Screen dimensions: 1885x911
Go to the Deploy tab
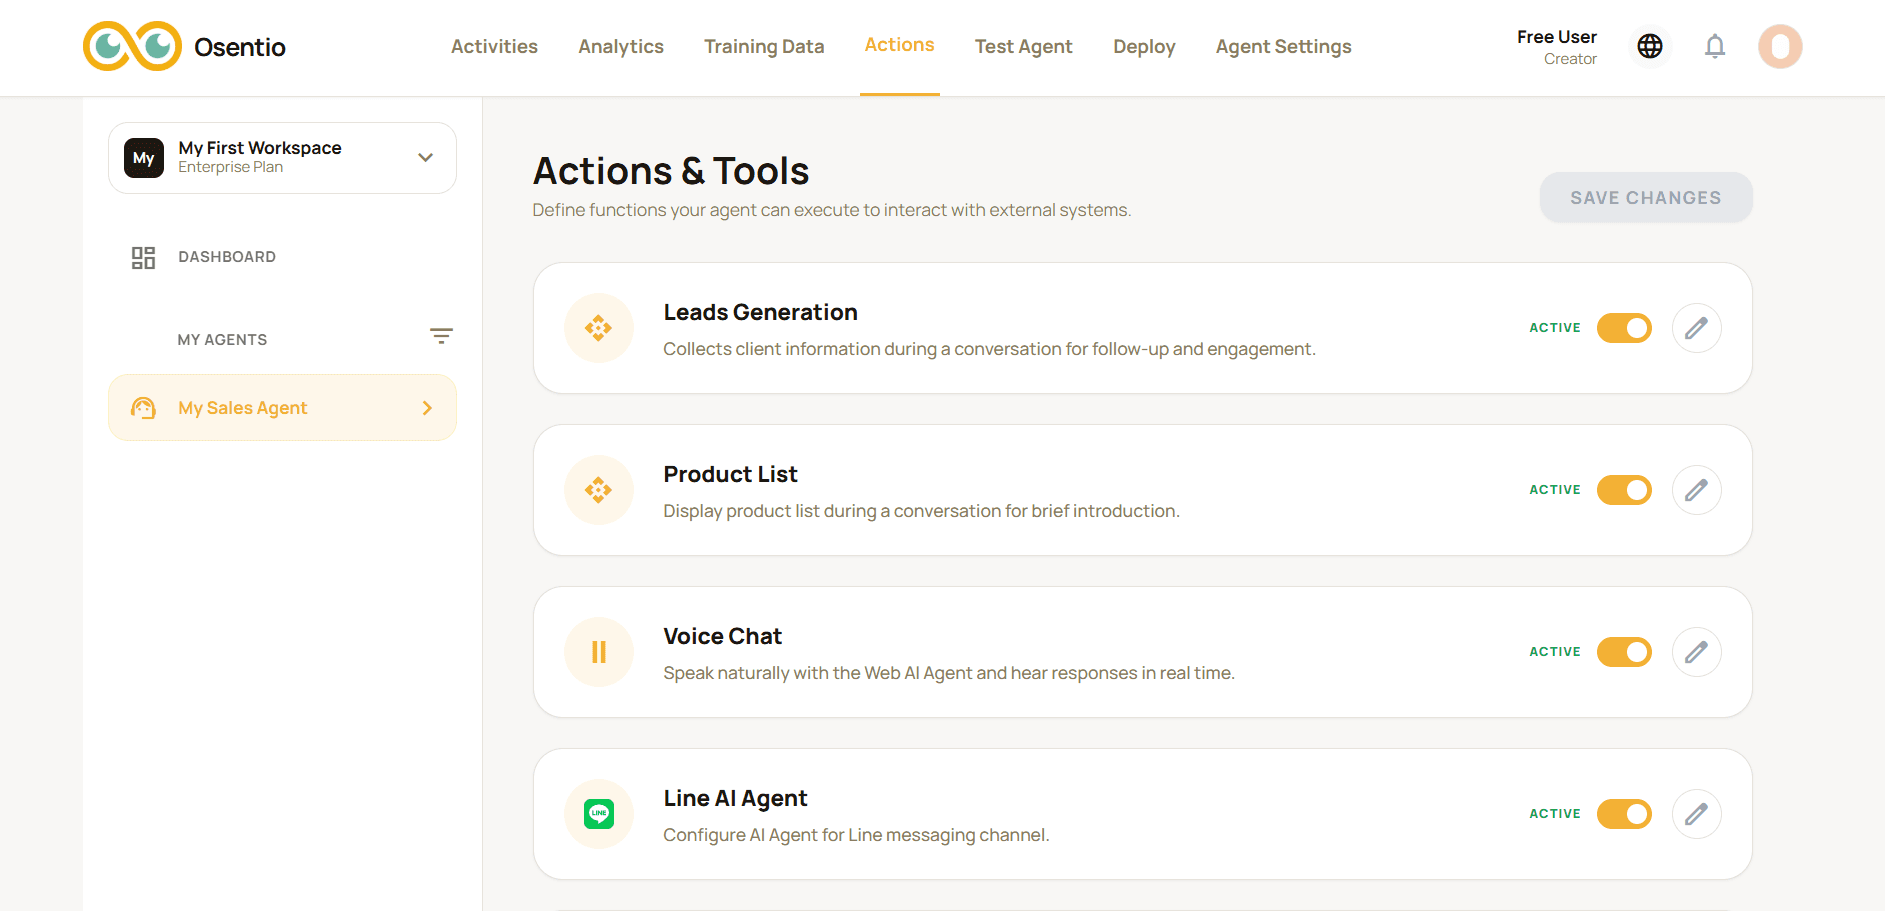[x=1144, y=47]
